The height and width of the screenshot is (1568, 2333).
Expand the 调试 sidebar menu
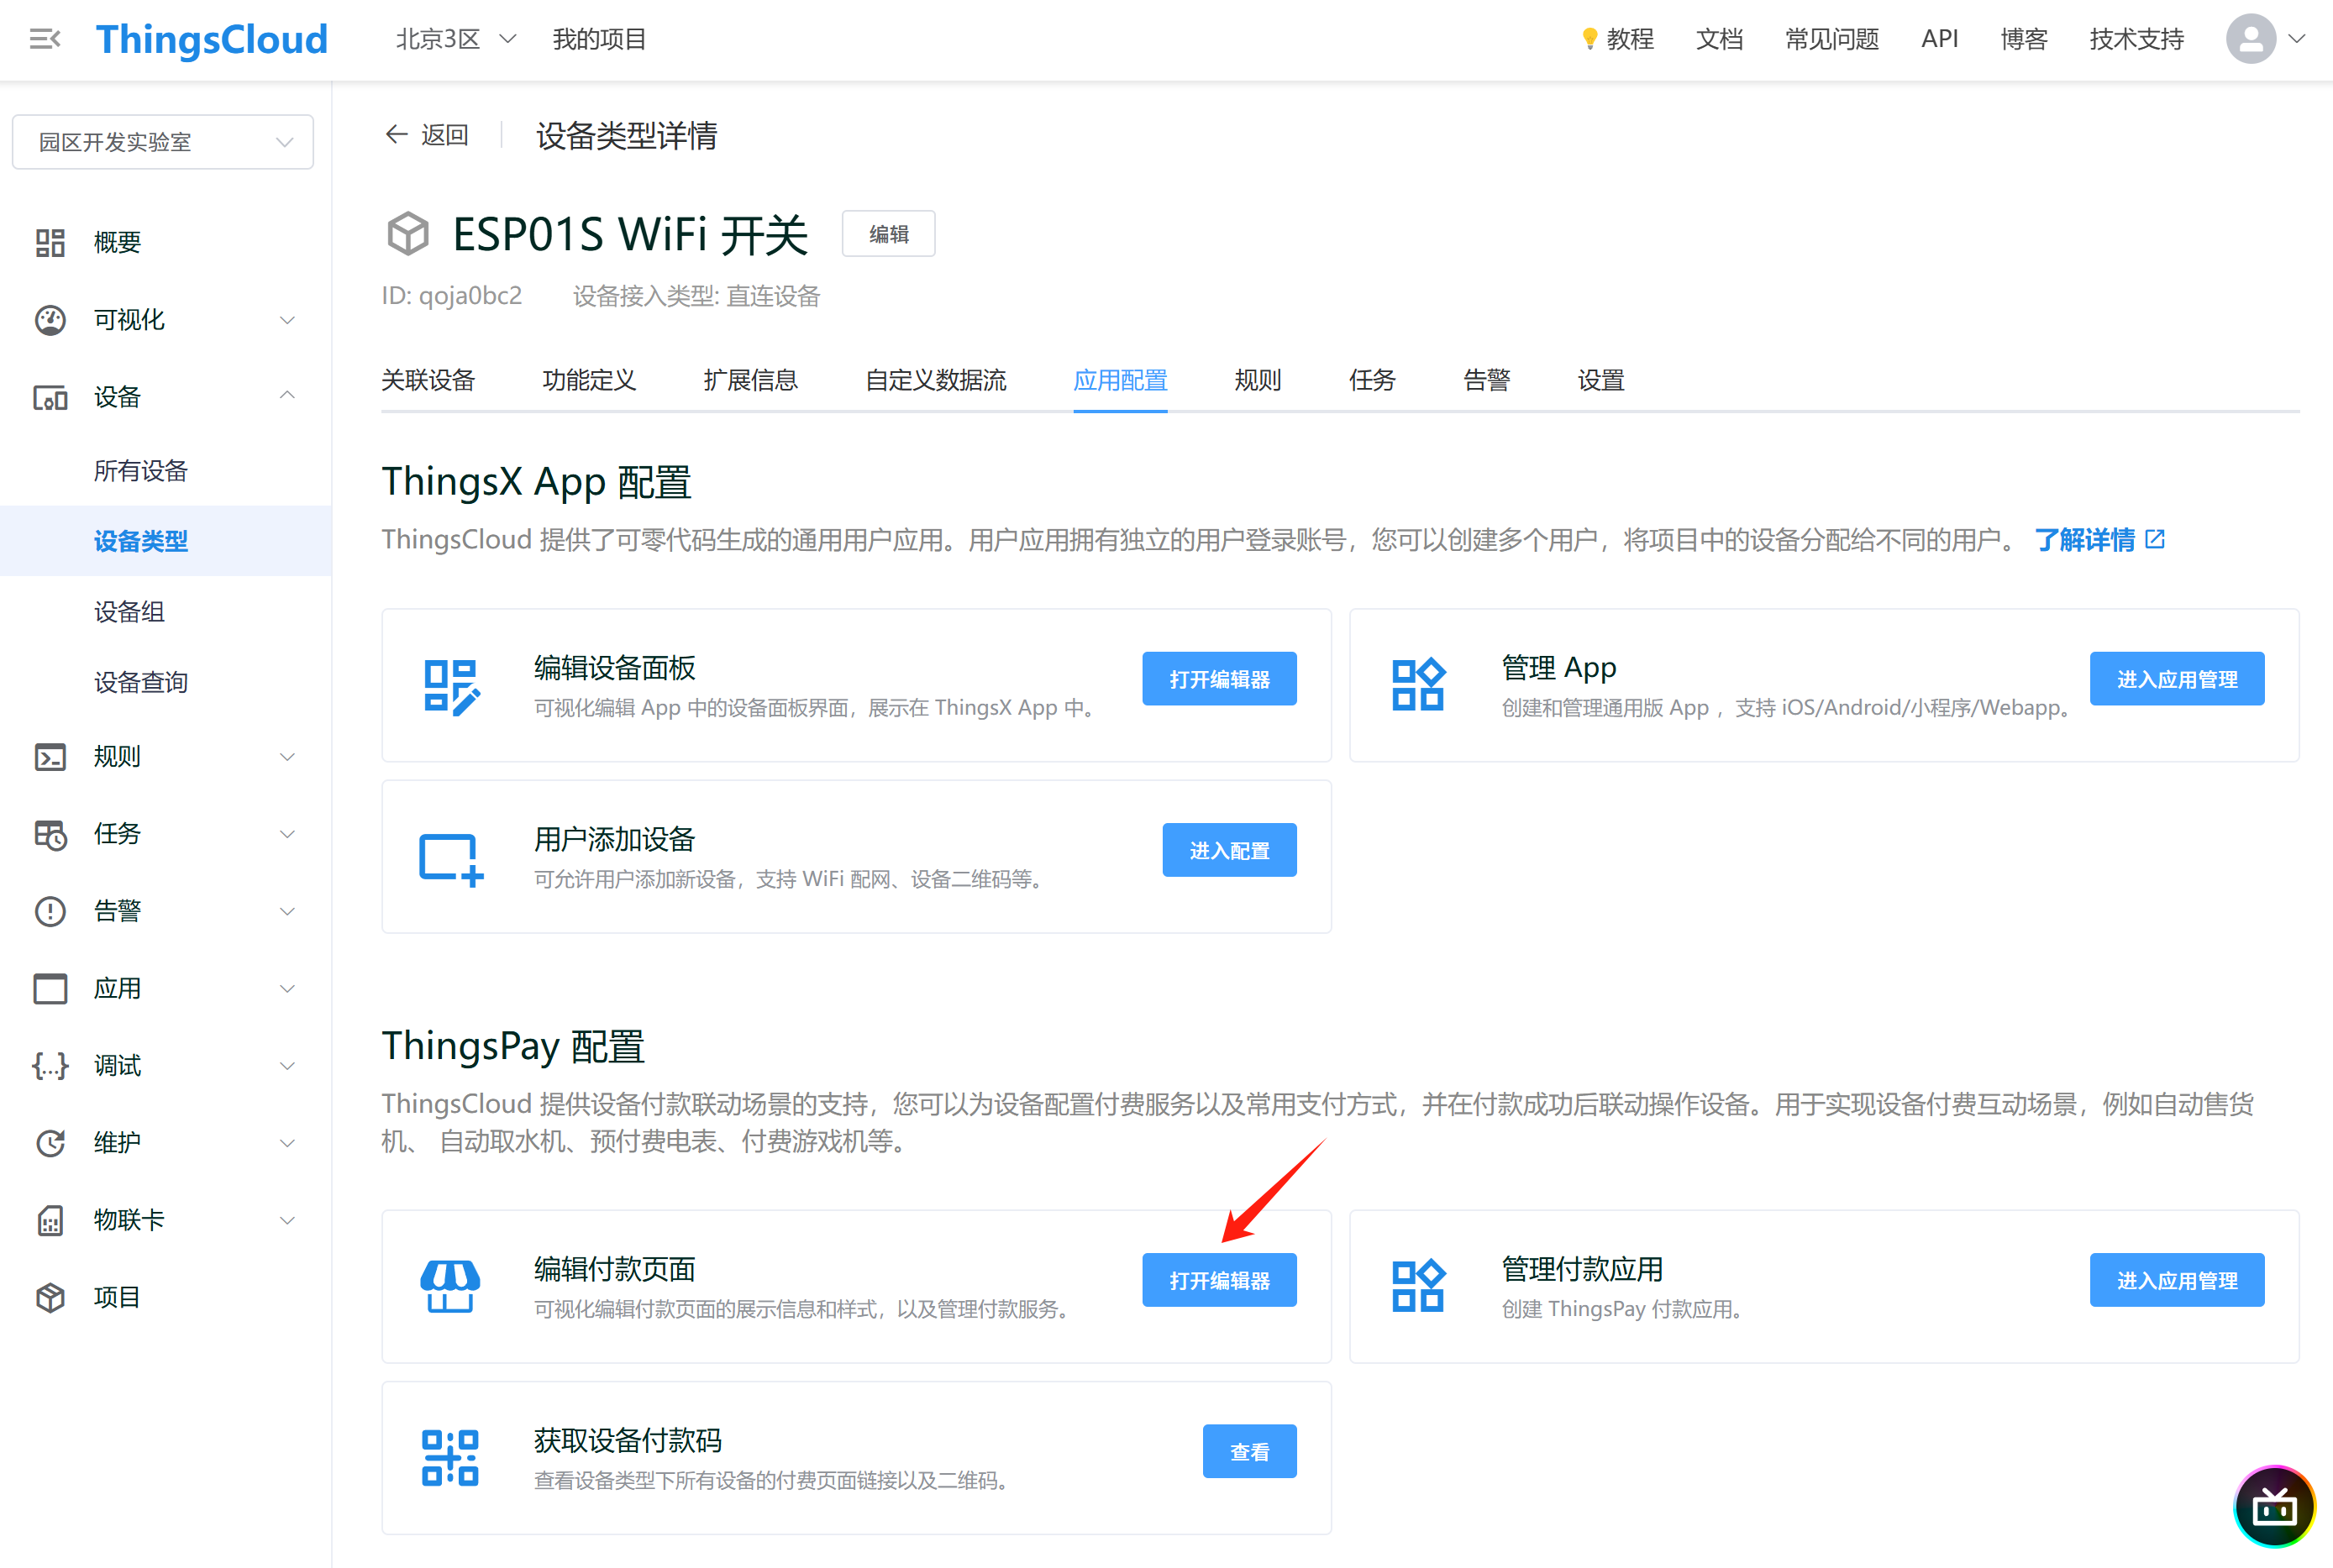(x=287, y=1065)
